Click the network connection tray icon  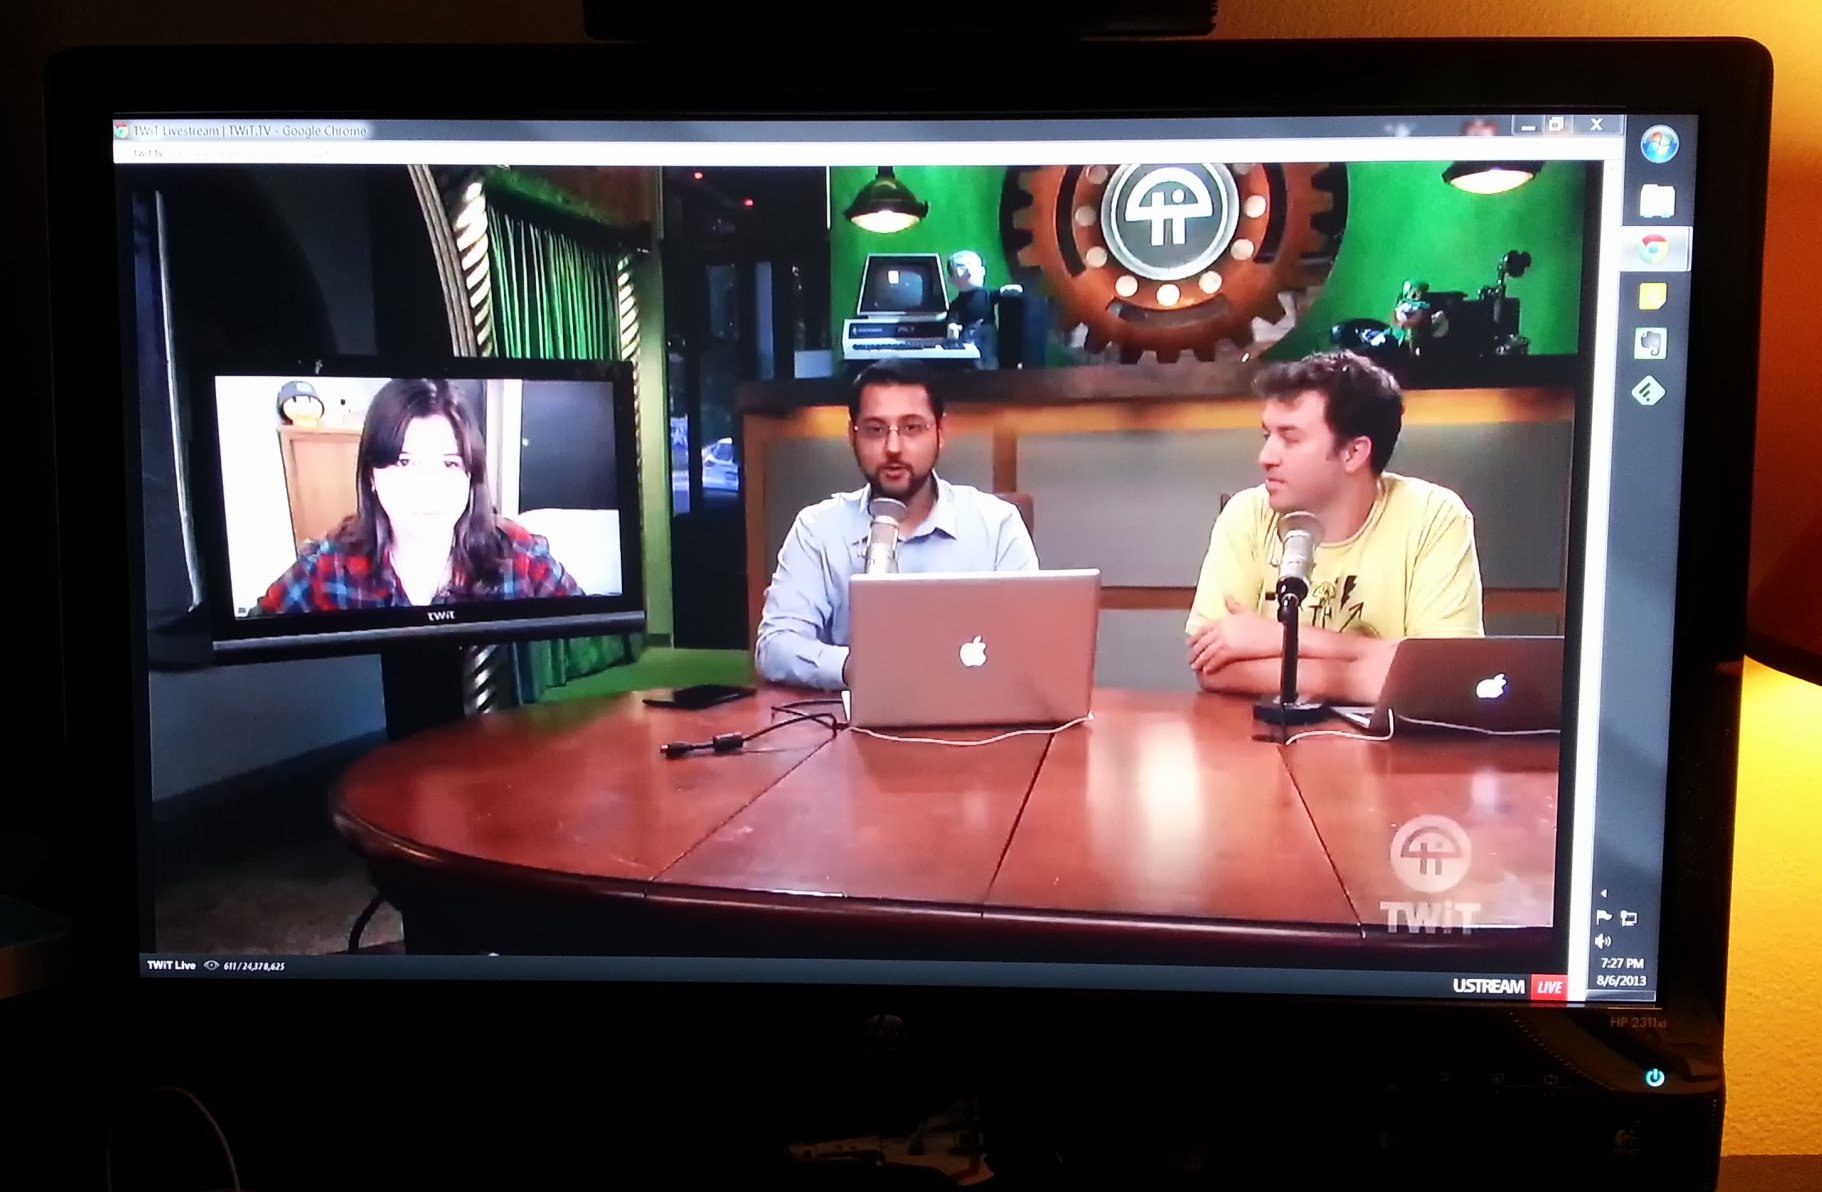click(x=1628, y=918)
